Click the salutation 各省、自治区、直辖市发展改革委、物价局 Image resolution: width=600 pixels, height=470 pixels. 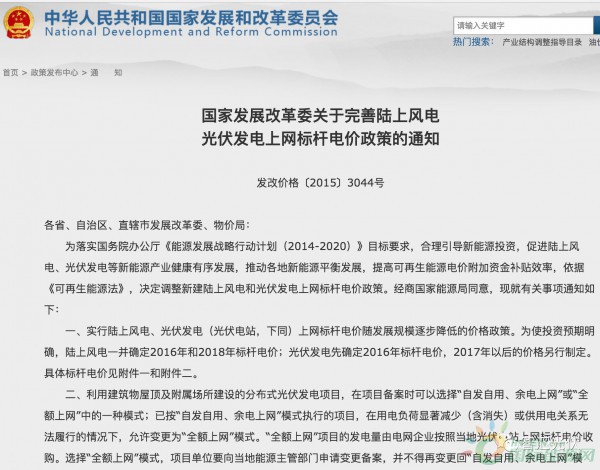(x=147, y=225)
